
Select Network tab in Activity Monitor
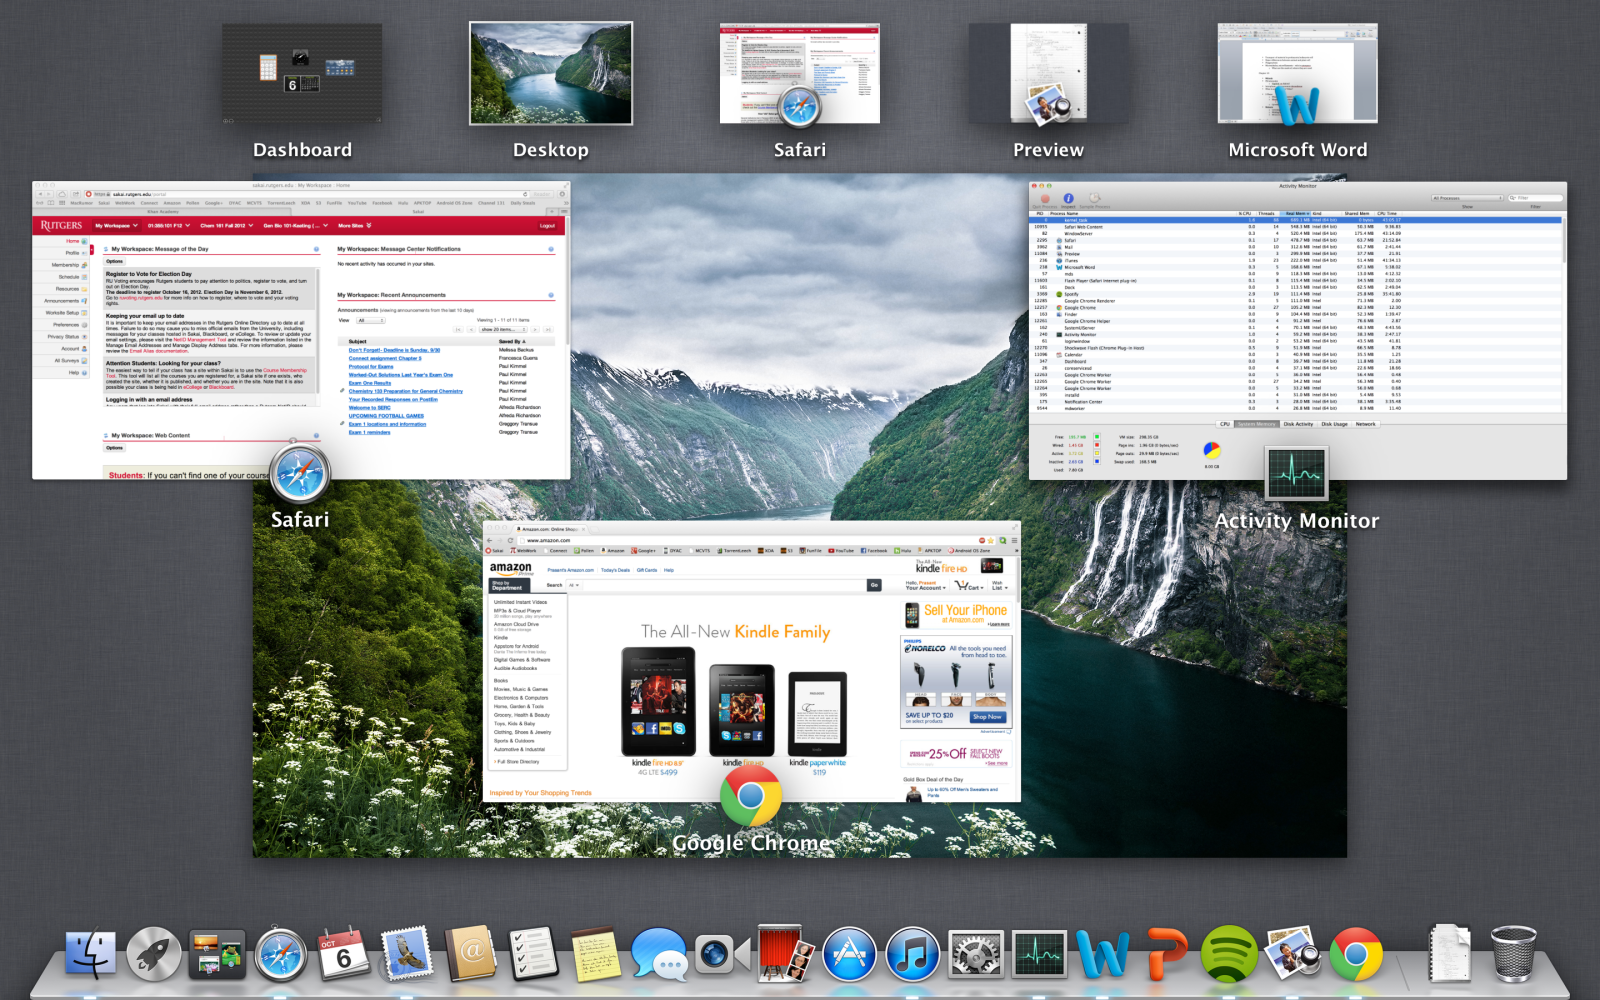coord(1365,424)
